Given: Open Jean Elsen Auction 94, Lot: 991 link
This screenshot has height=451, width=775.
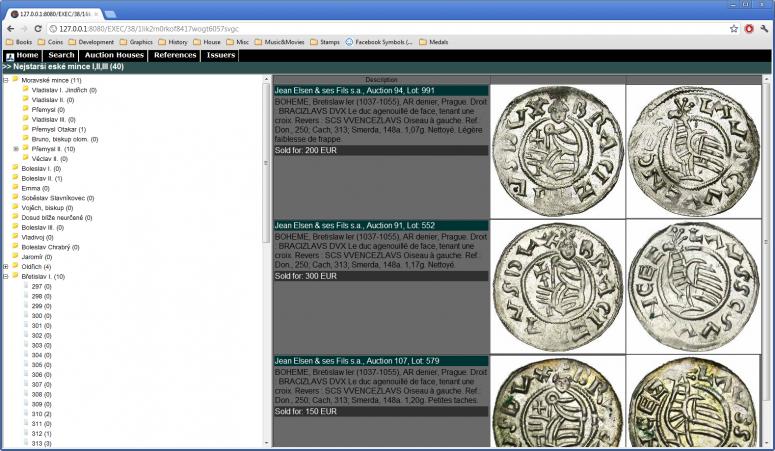Looking at the screenshot, I should tap(354, 90).
